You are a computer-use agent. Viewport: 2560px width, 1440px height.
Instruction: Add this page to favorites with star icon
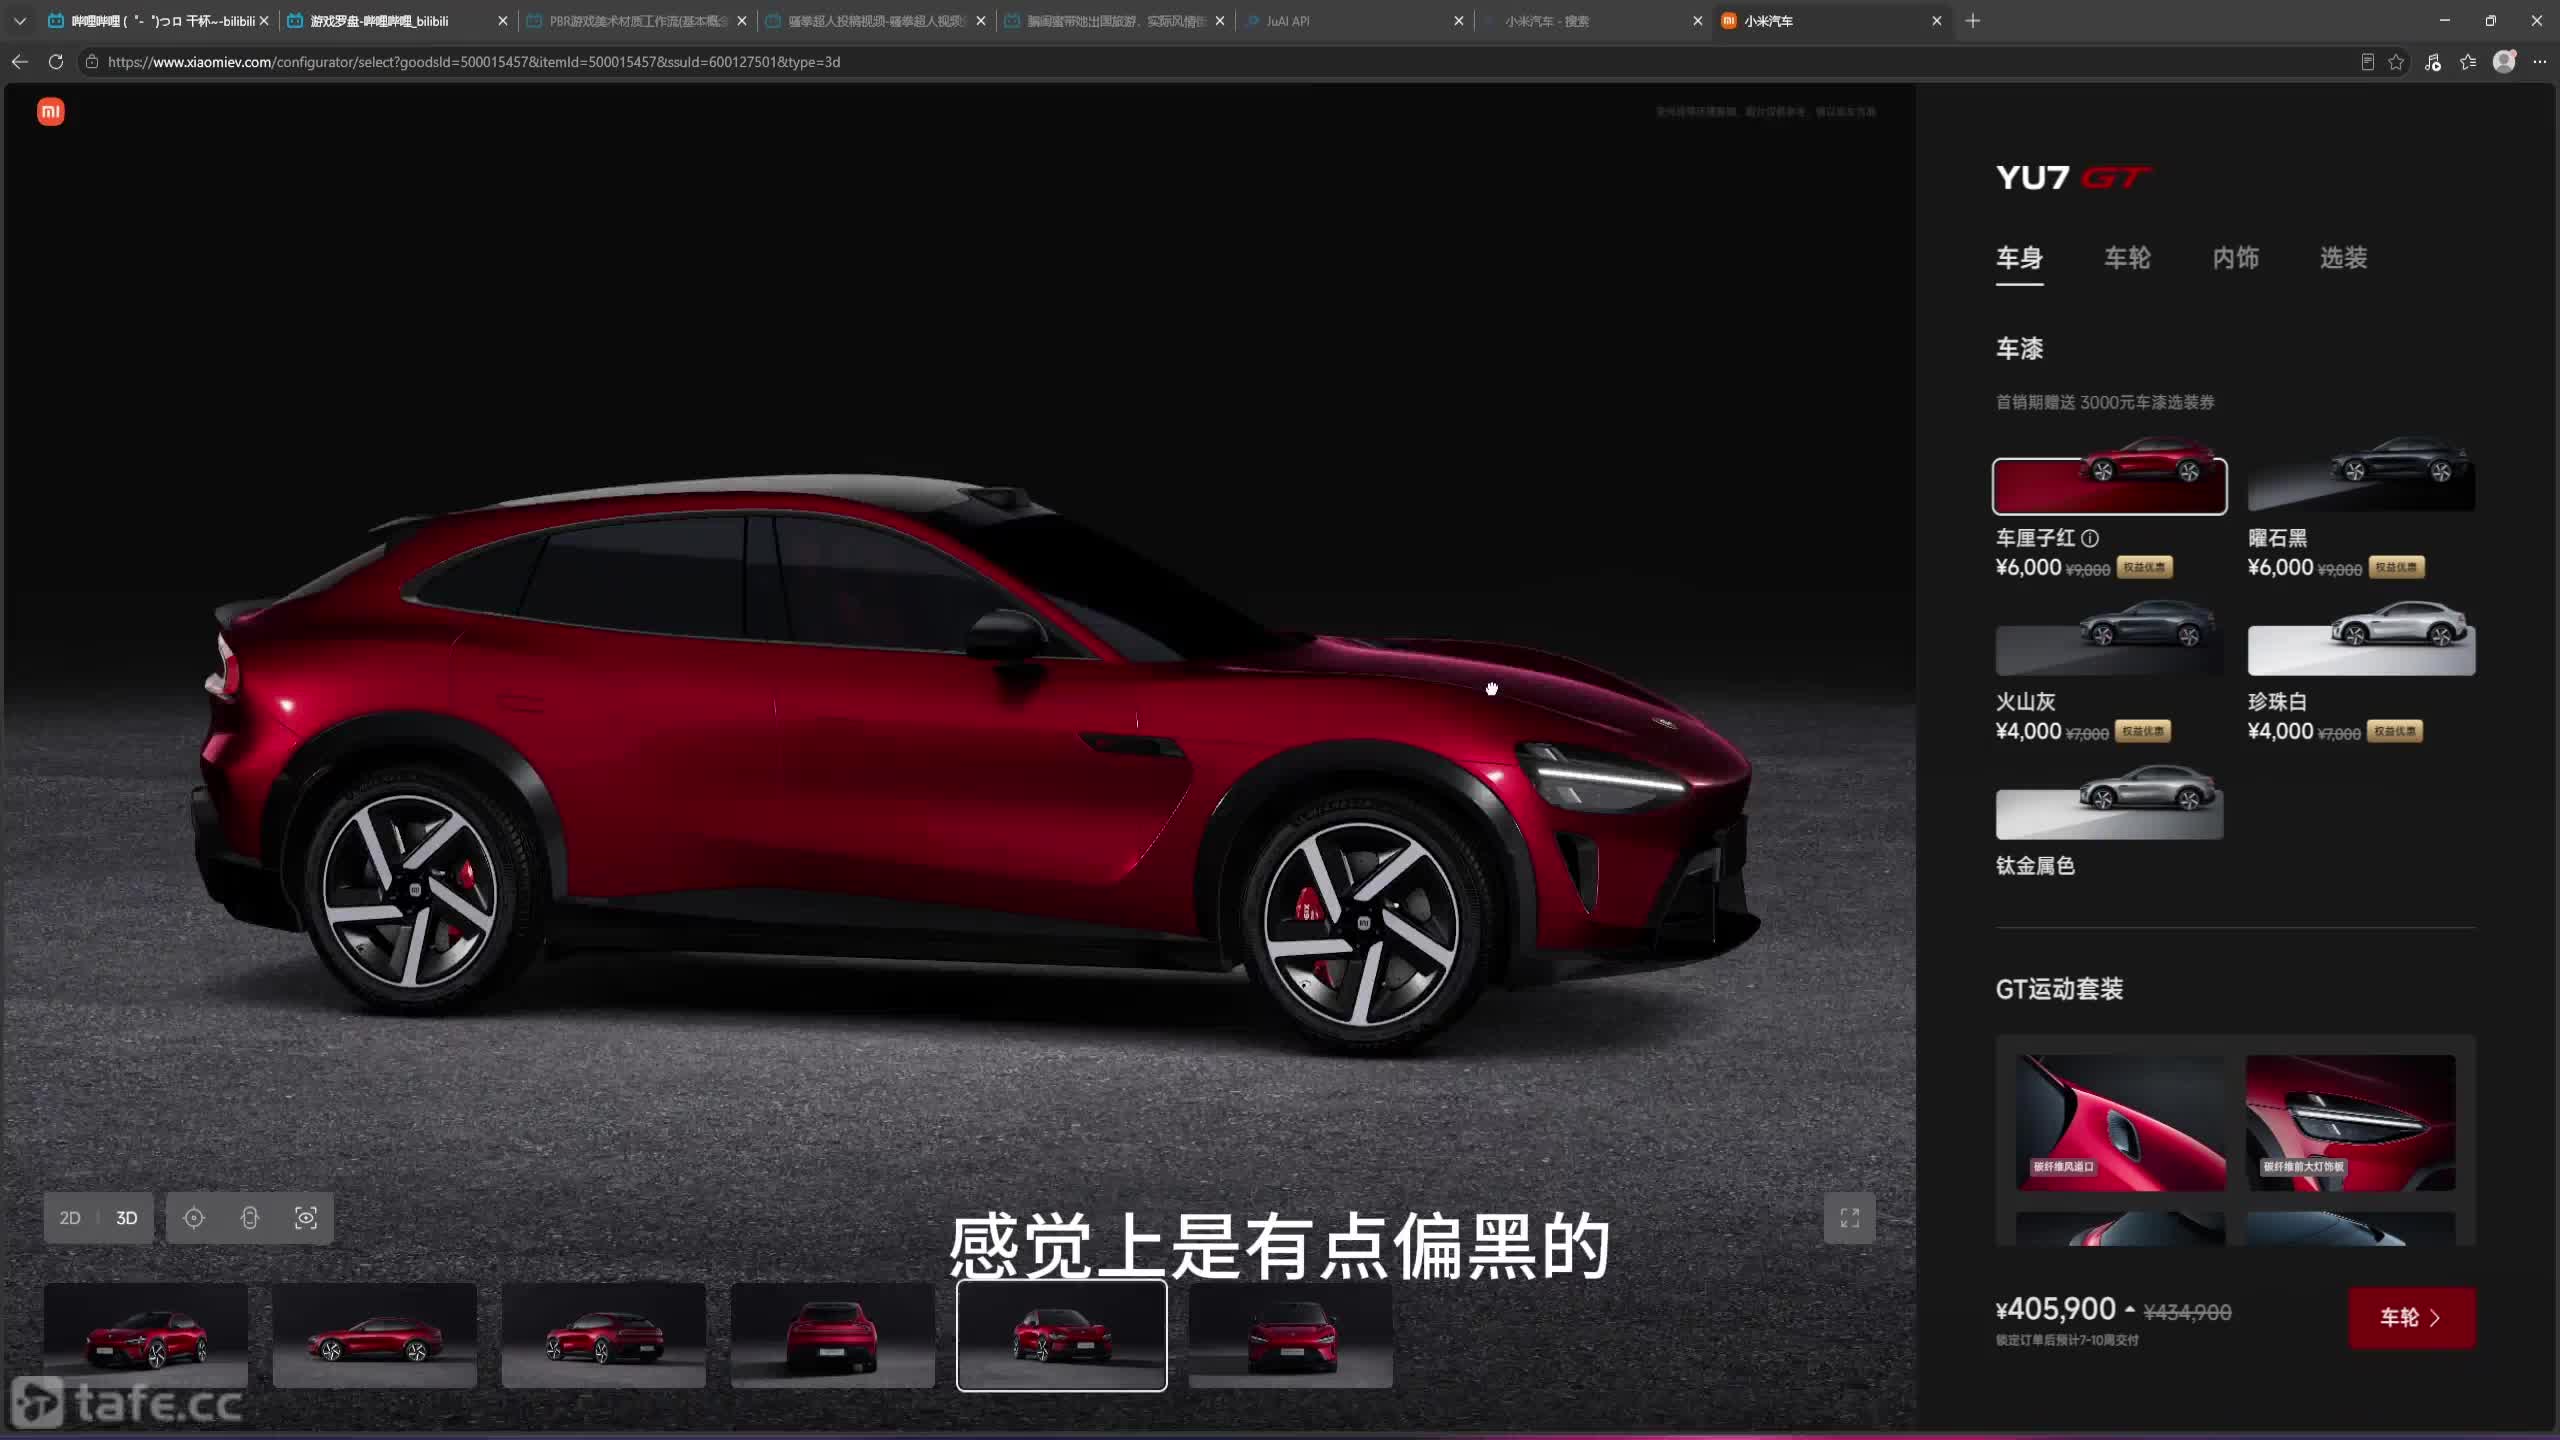2396,62
